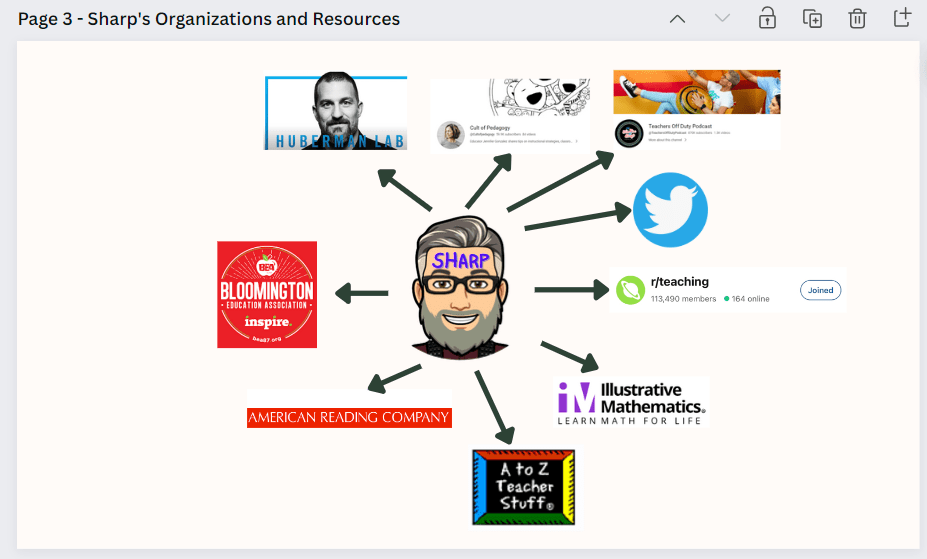Select the arrow pointing to r/teaching
Image resolution: width=927 pixels, height=559 pixels.
pos(572,290)
